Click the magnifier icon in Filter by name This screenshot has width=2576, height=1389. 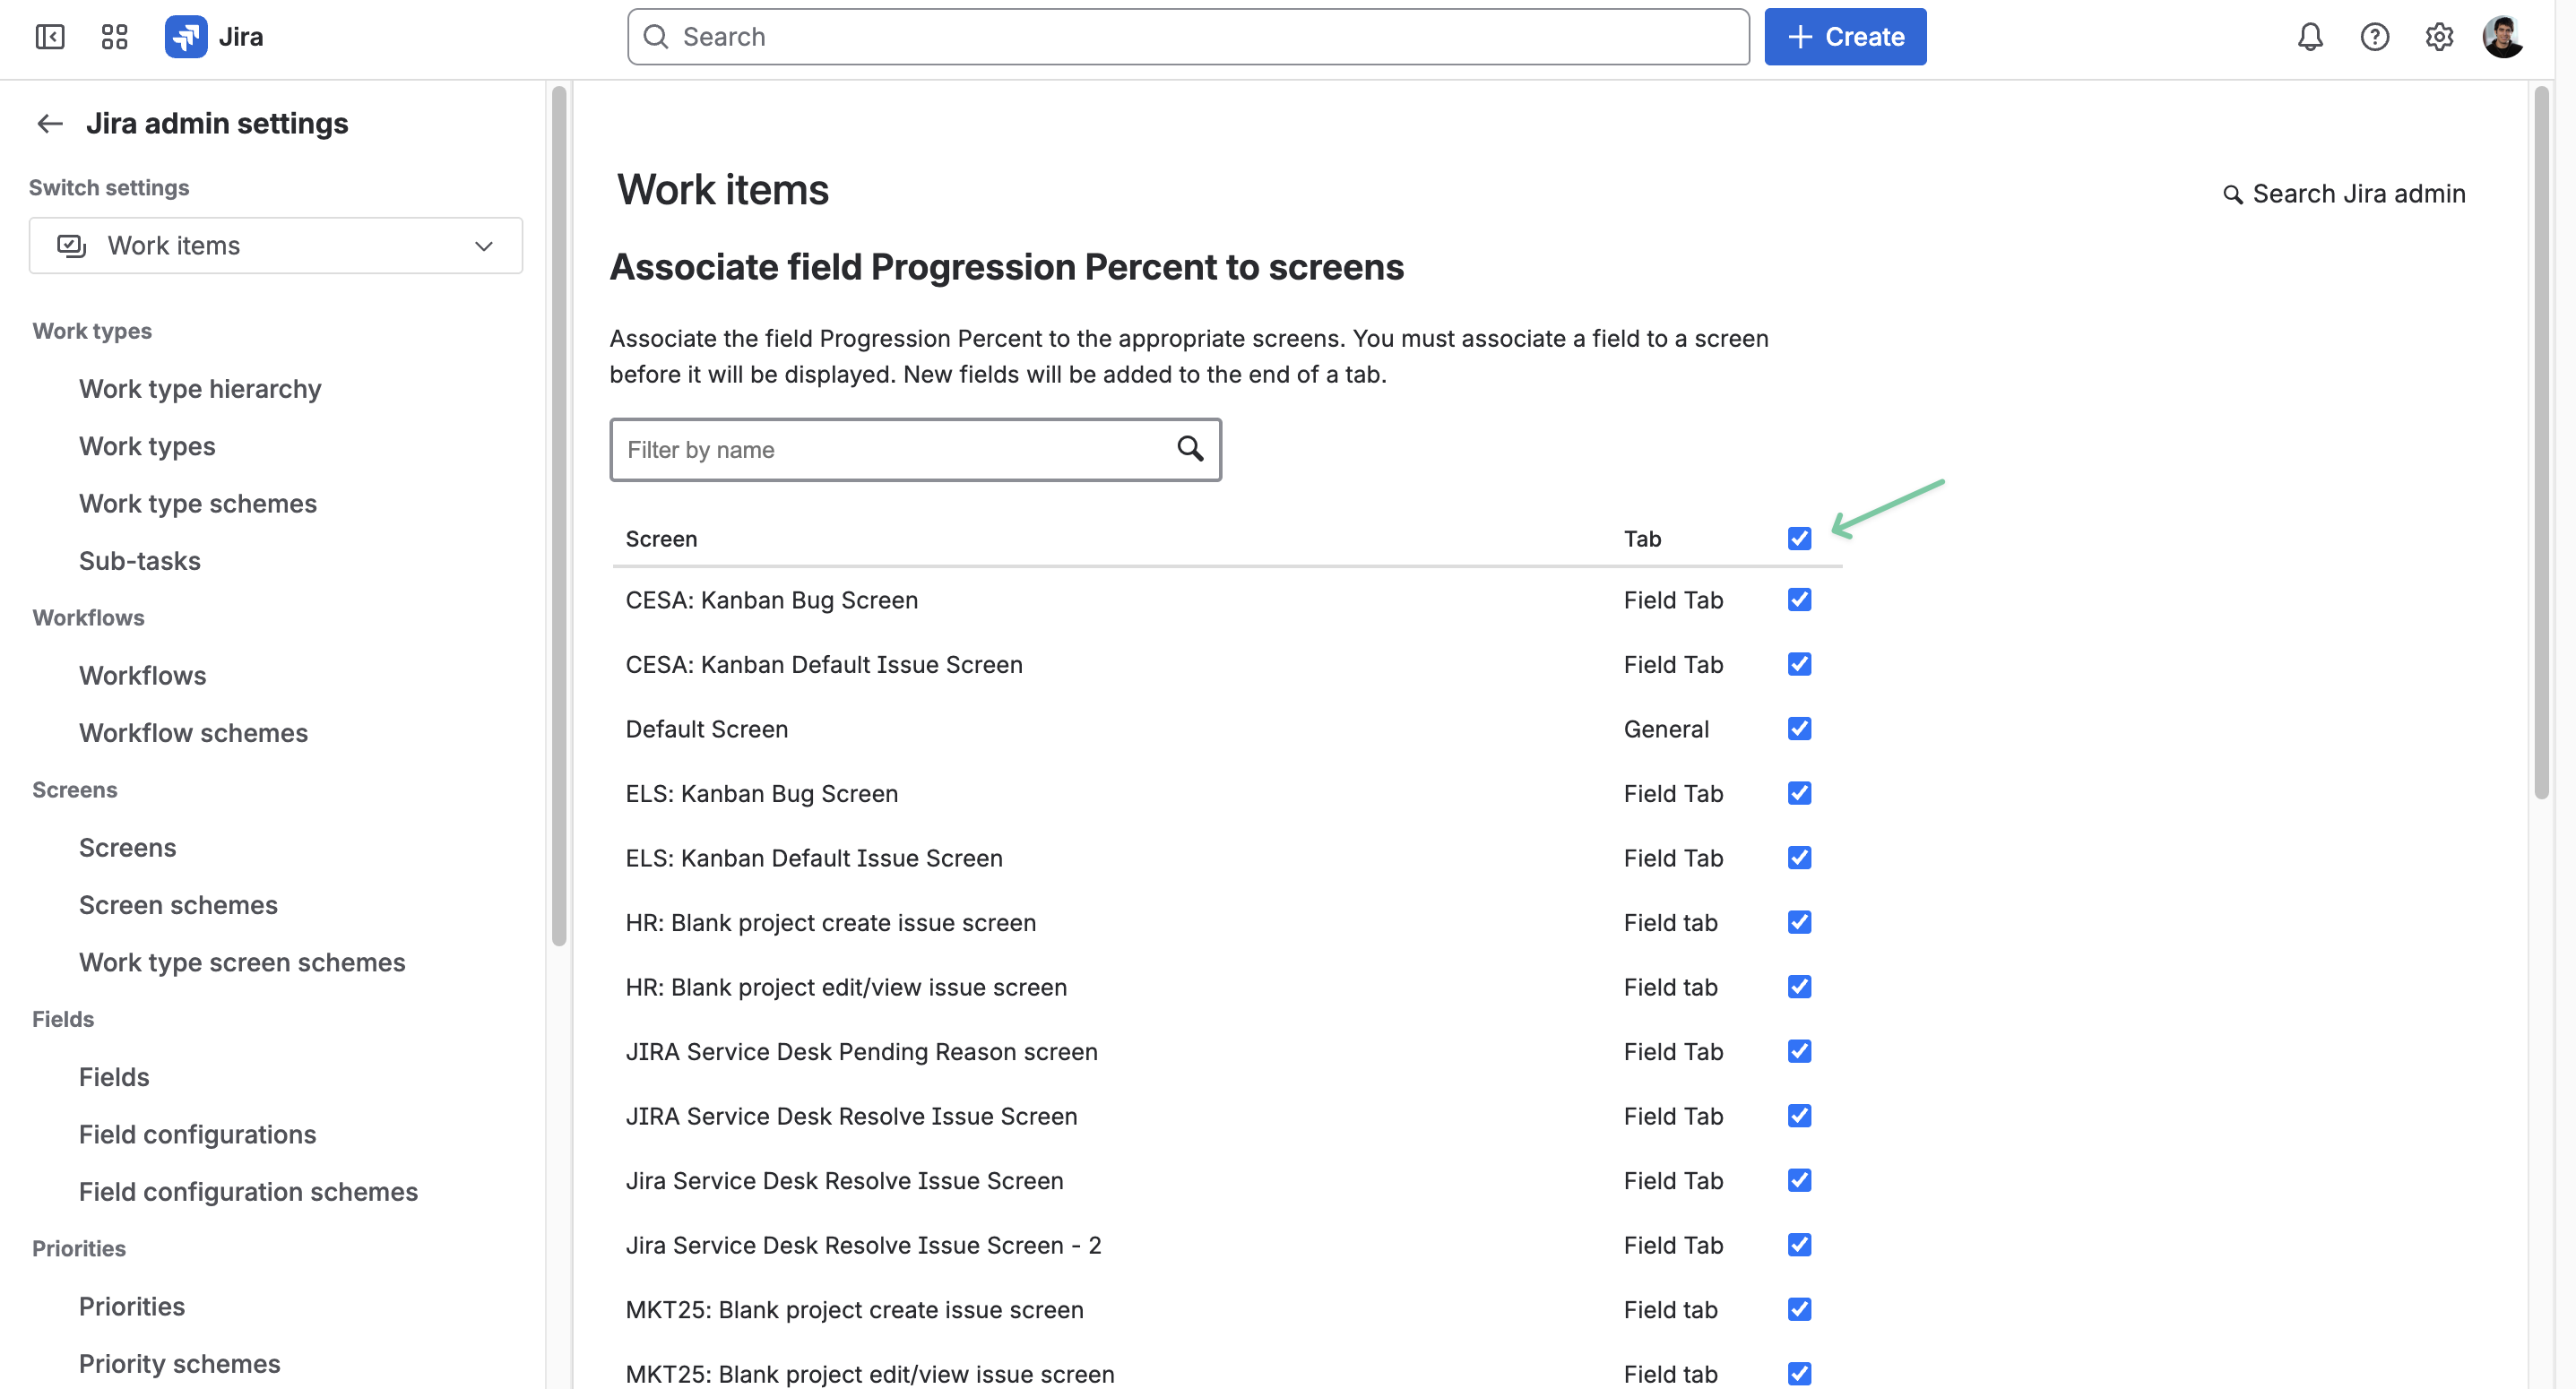pos(1190,449)
